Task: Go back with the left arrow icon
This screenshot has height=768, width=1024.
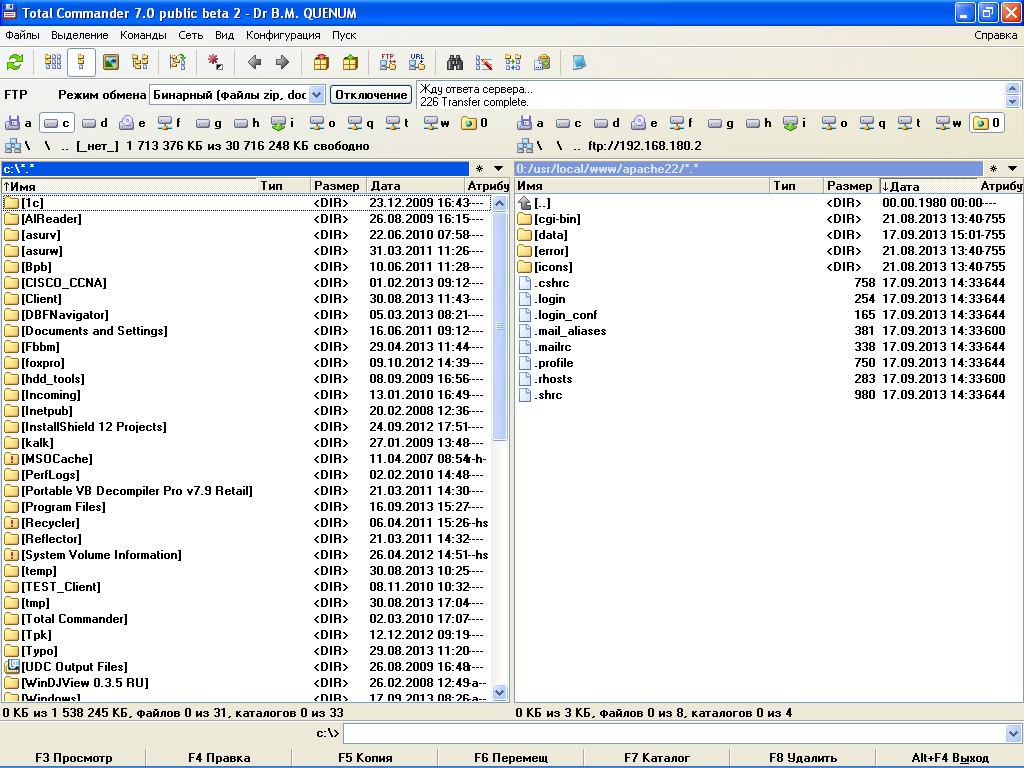Action: coord(255,63)
